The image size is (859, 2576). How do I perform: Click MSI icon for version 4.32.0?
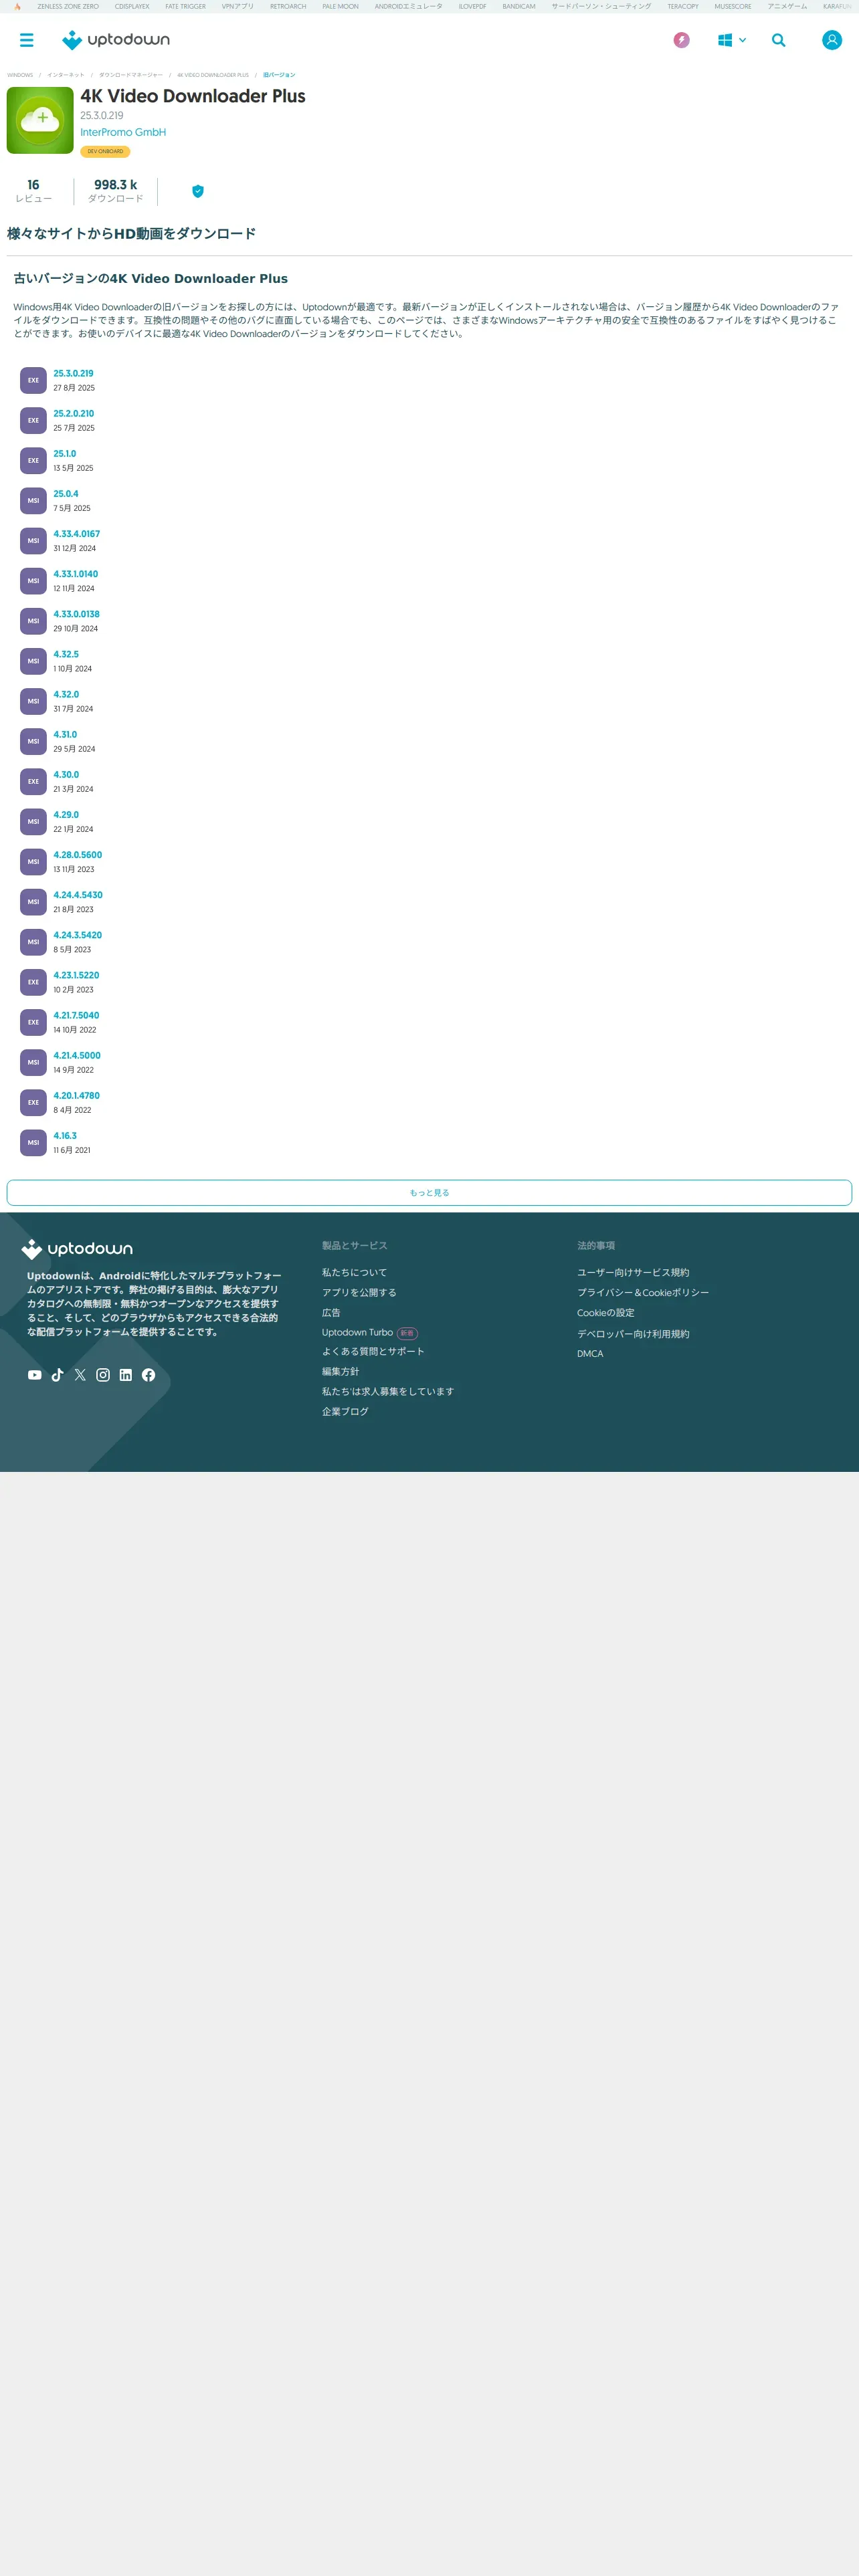click(x=33, y=701)
